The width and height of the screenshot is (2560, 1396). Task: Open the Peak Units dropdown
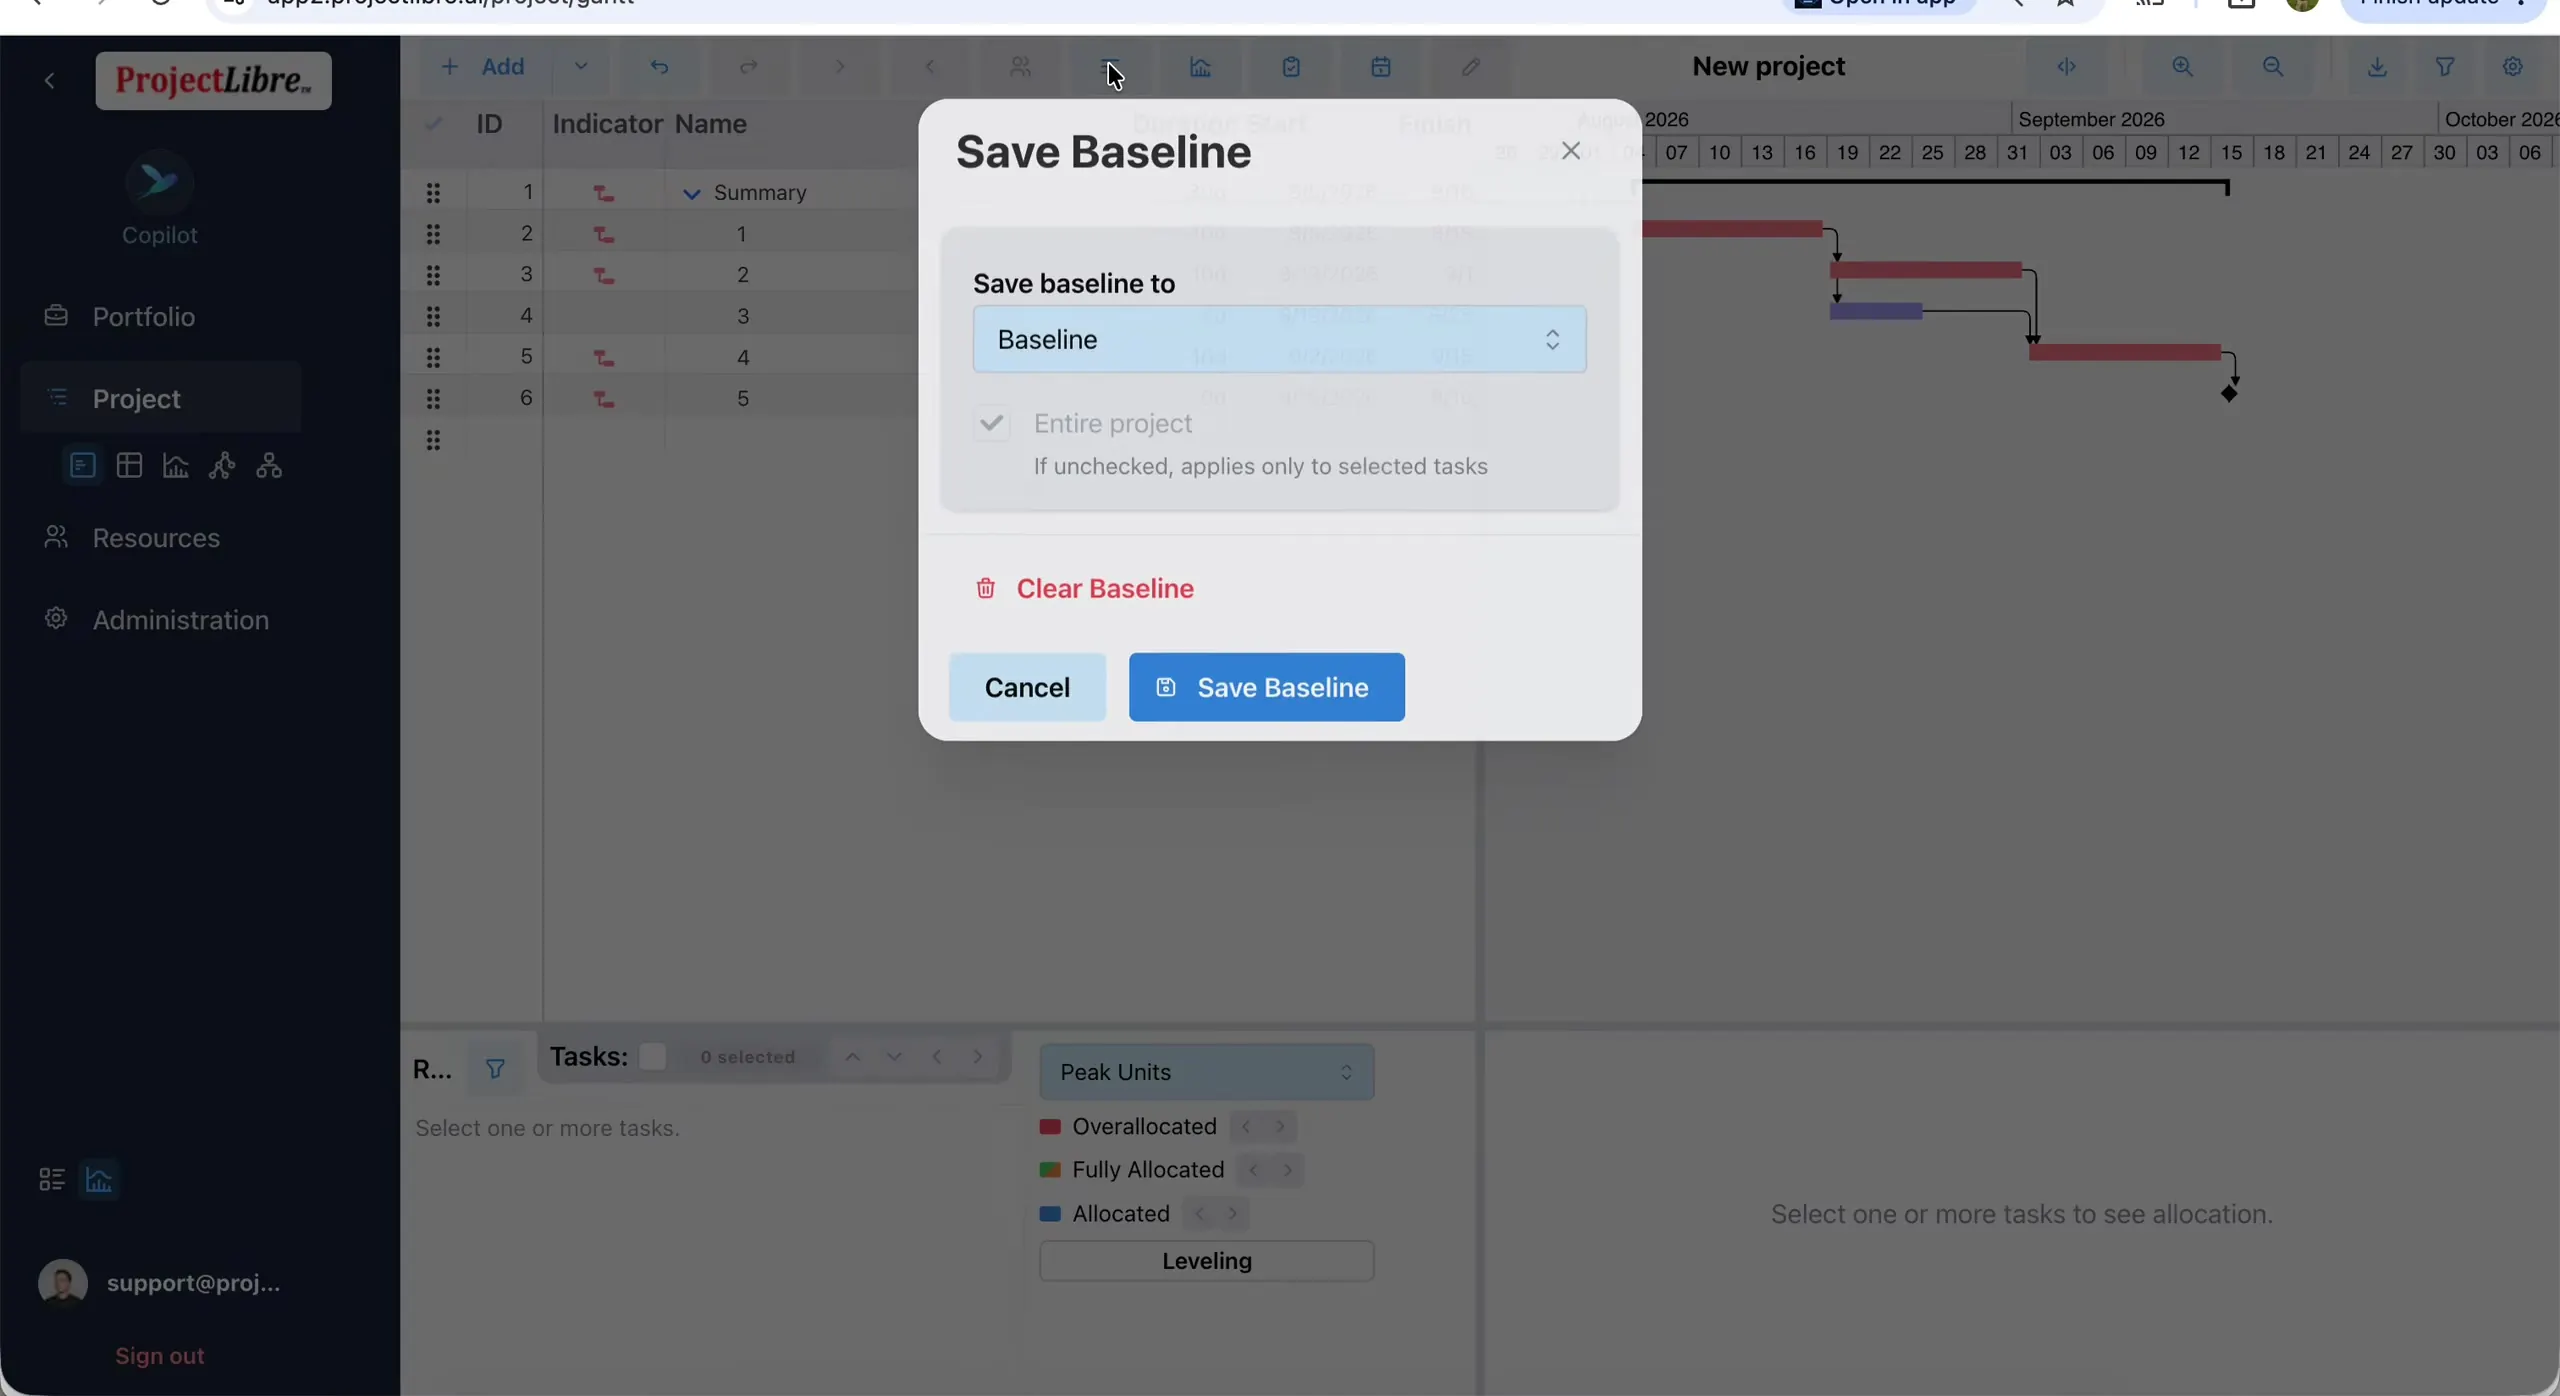click(1206, 1072)
